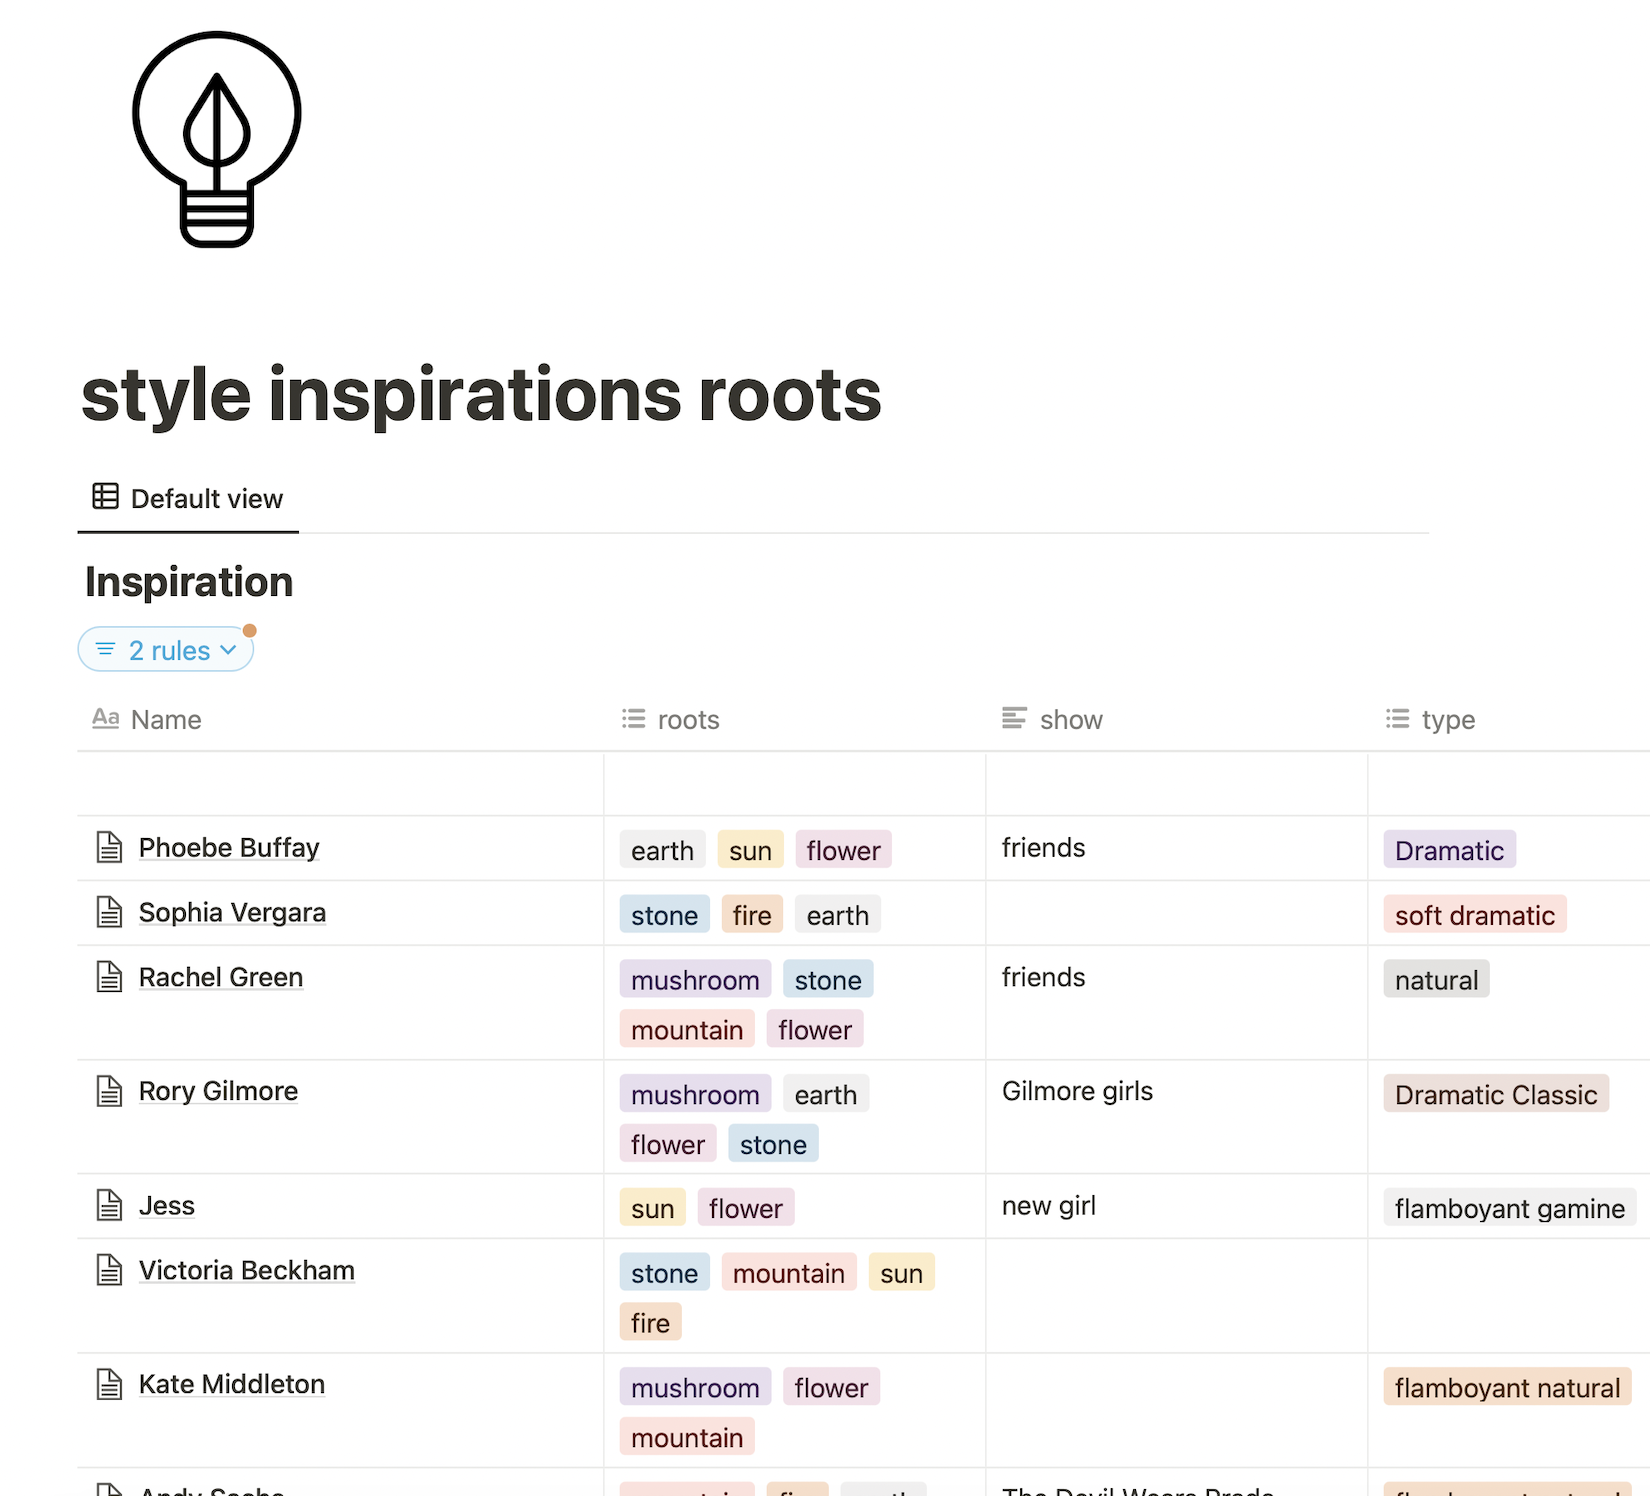
Task: Open the show column header menu
Action: click(1070, 718)
